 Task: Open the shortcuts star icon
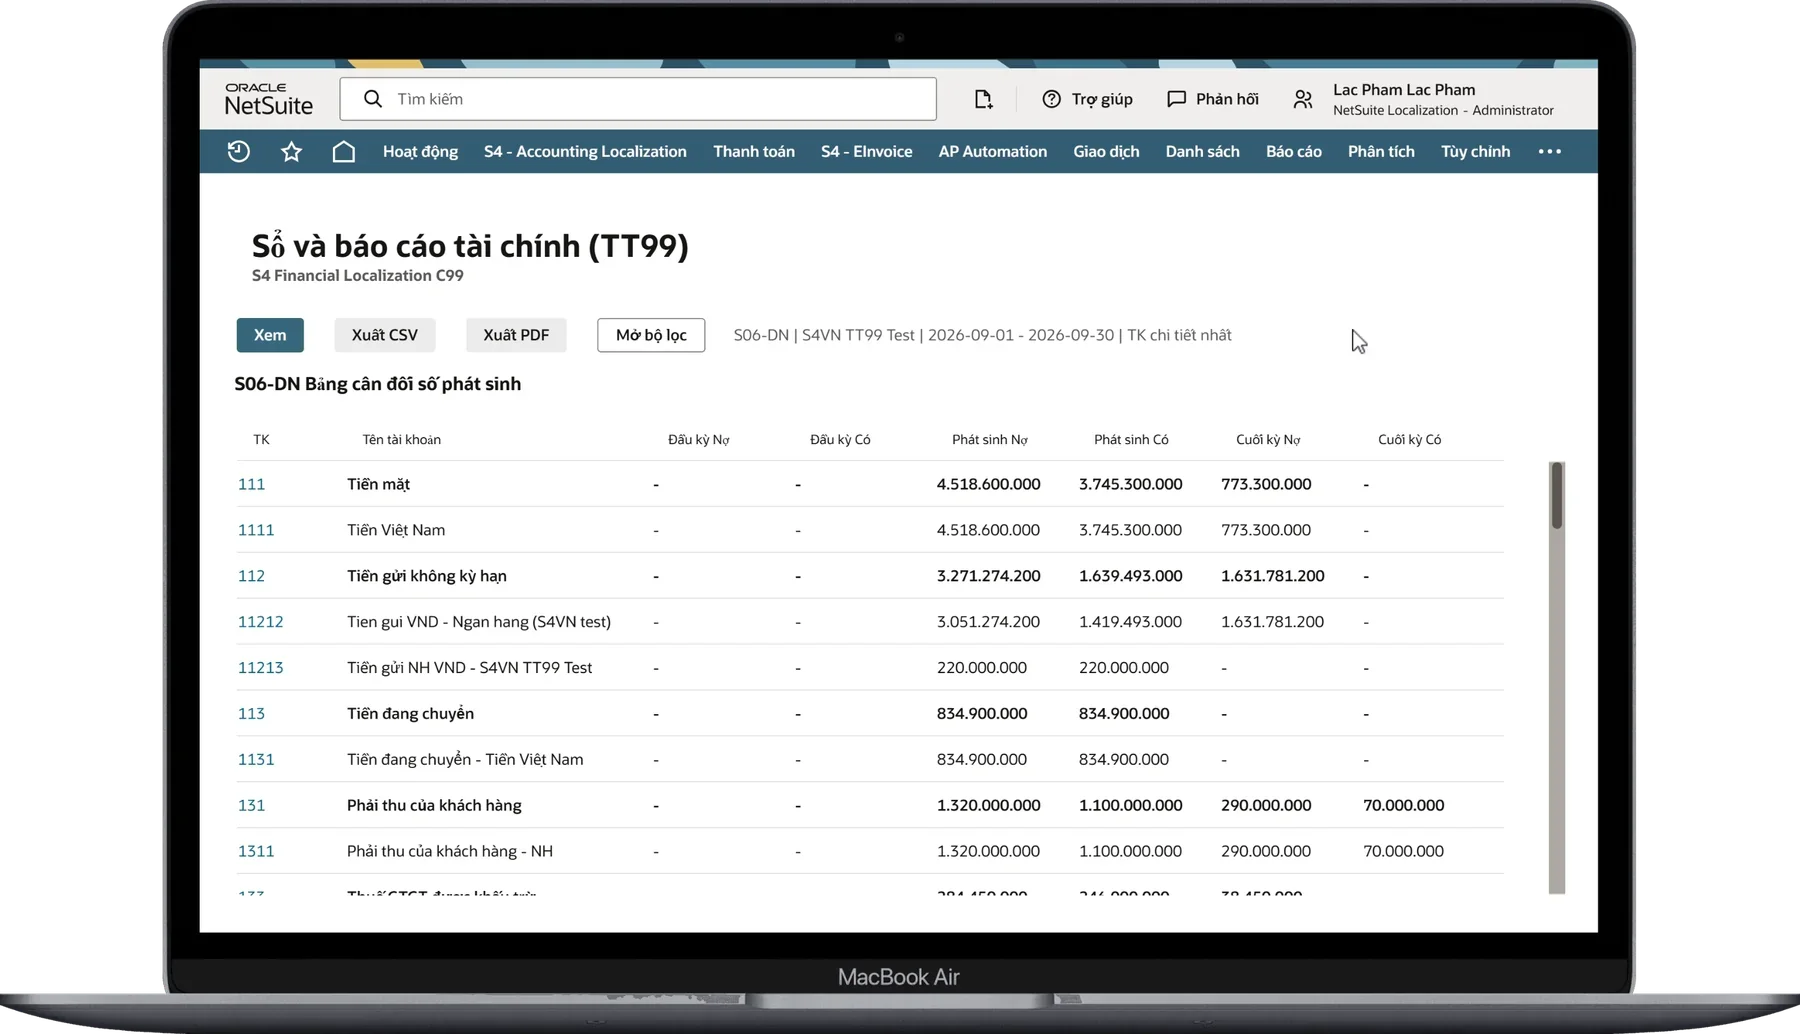(291, 151)
